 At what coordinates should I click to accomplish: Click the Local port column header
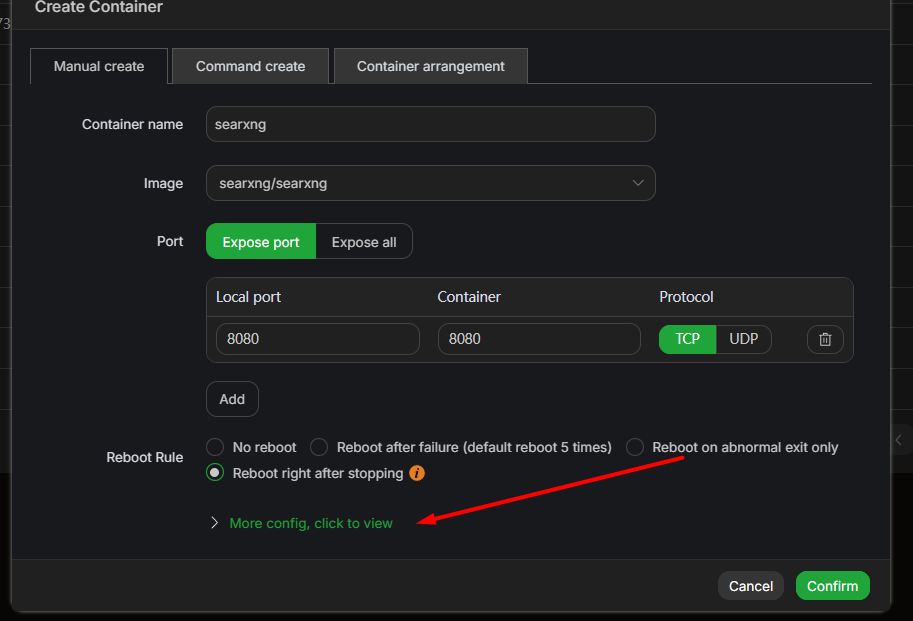click(248, 297)
